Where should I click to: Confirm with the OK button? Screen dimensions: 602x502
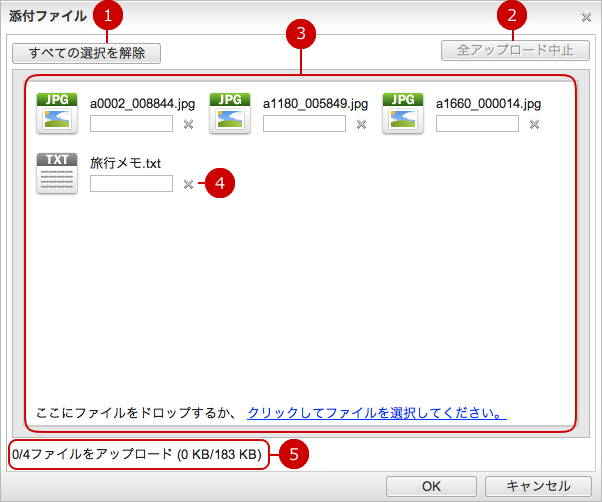click(x=431, y=486)
